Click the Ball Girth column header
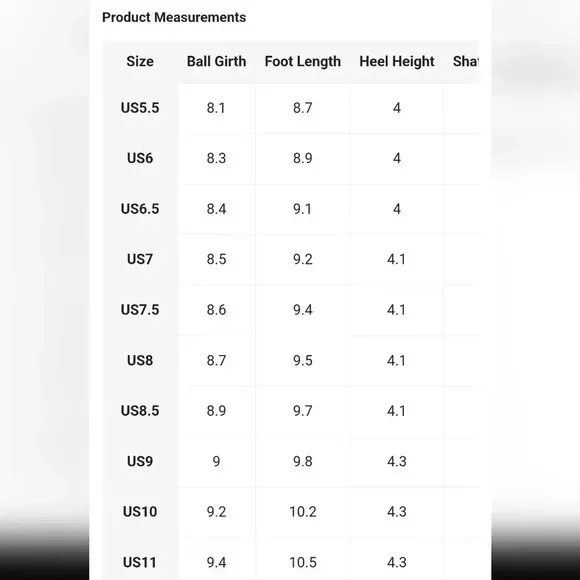Viewport: 580px width, 580px height. pos(216,61)
